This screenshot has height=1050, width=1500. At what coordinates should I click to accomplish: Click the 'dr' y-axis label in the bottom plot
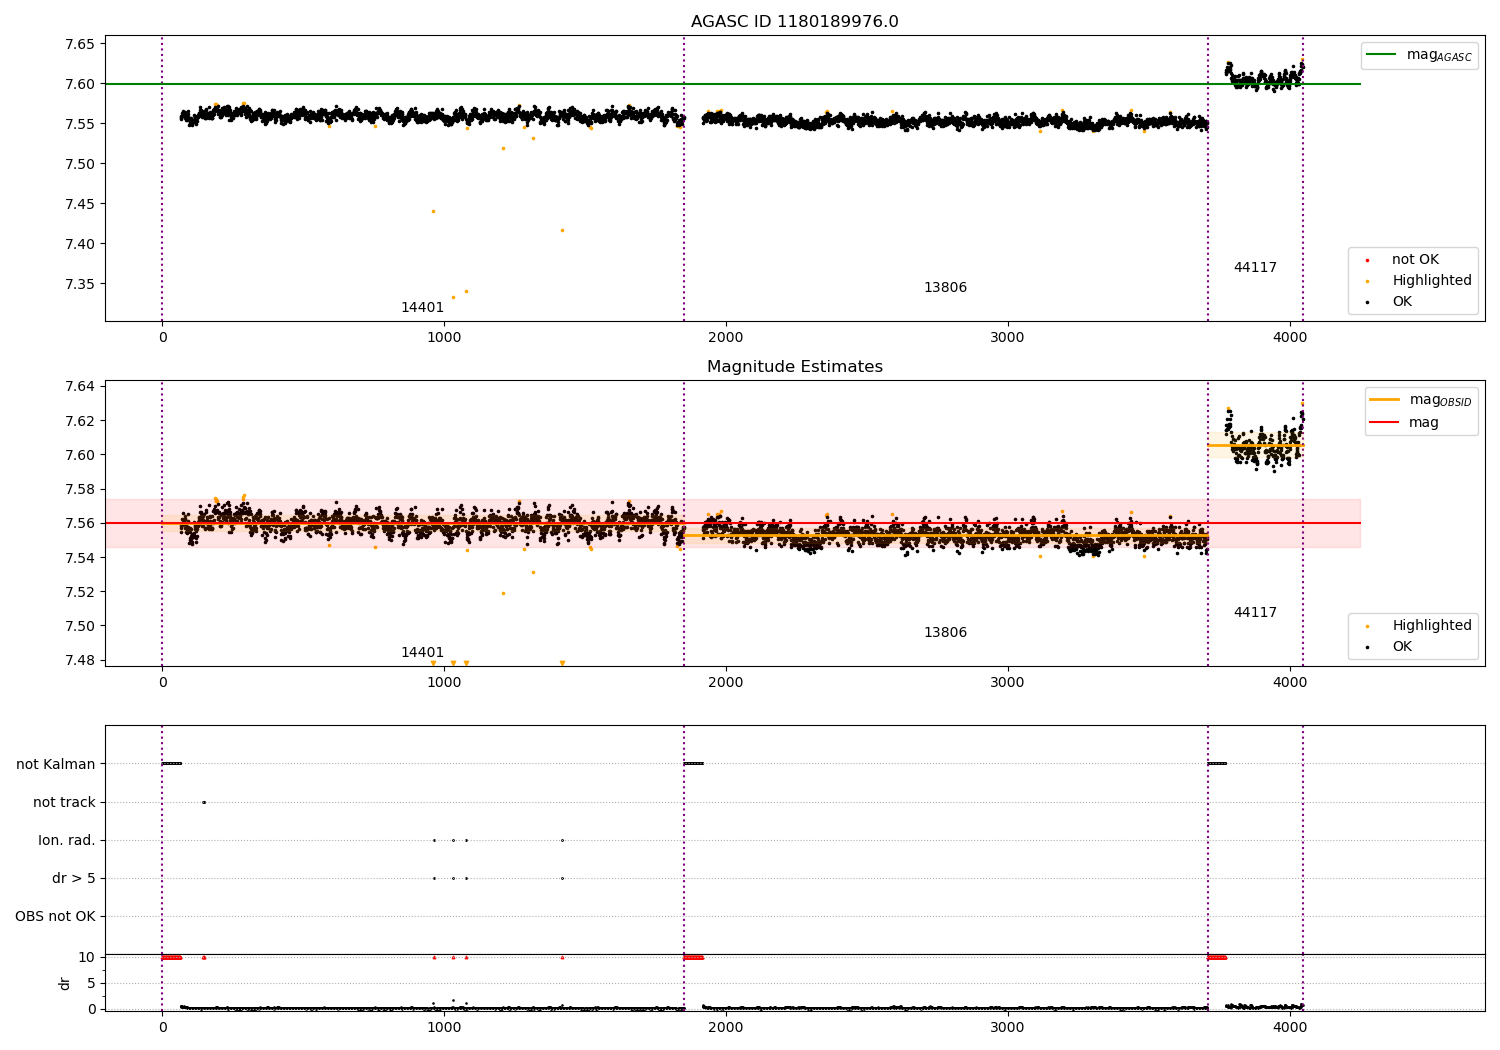[x=65, y=983]
